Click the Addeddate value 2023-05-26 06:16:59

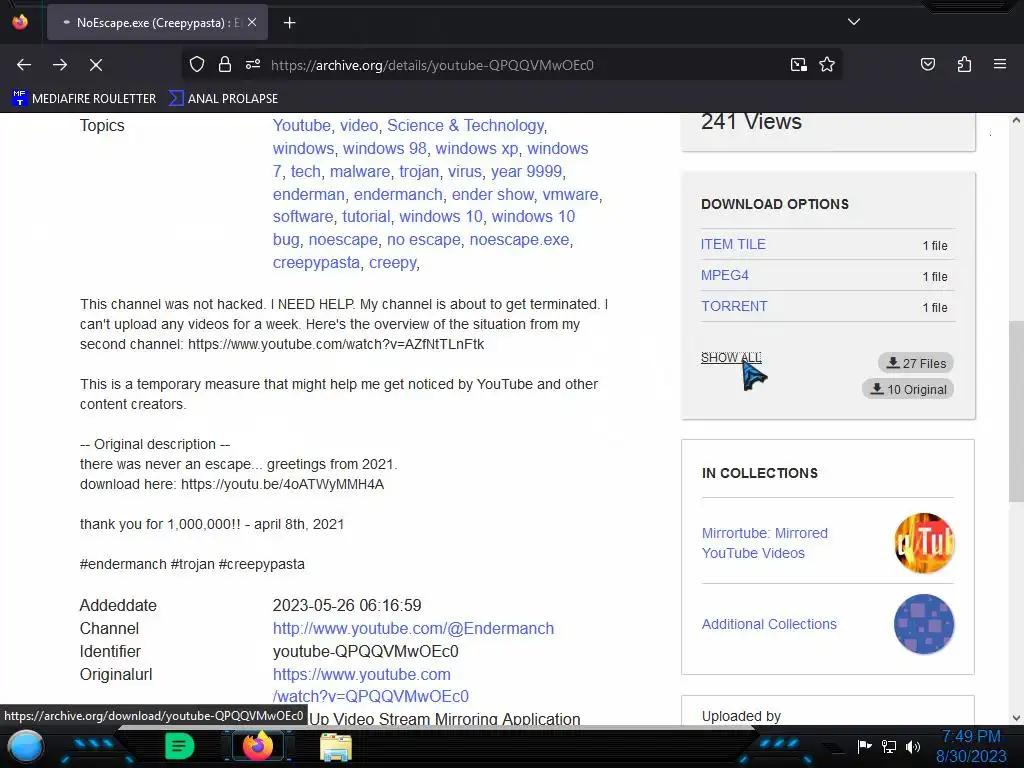point(347,605)
